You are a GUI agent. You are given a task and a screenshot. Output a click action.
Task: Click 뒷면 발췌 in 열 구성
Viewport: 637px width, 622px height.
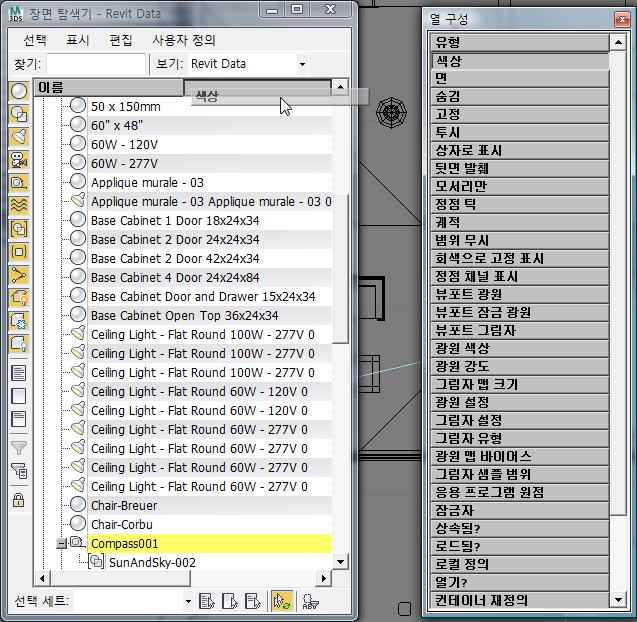(520, 169)
